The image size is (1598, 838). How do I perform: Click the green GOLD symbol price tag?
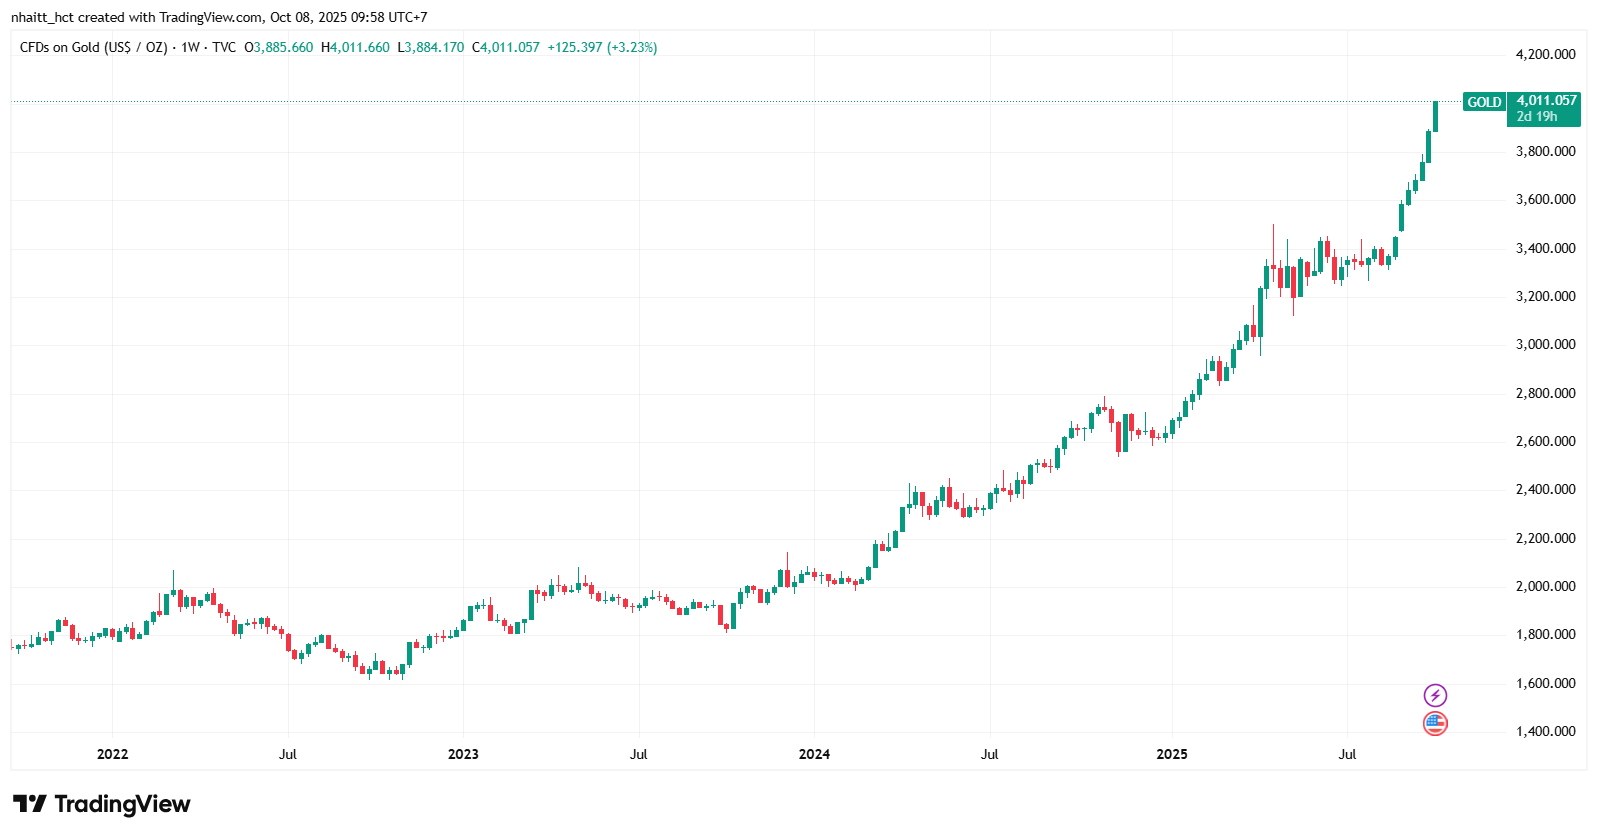coord(1484,102)
